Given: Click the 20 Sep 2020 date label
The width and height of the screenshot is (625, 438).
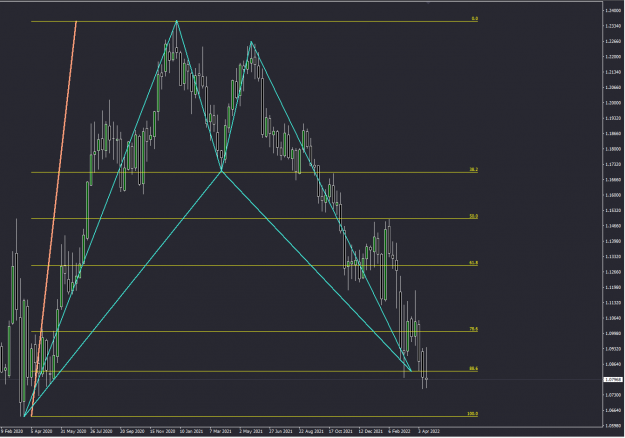Looking at the screenshot, I should [132, 431].
